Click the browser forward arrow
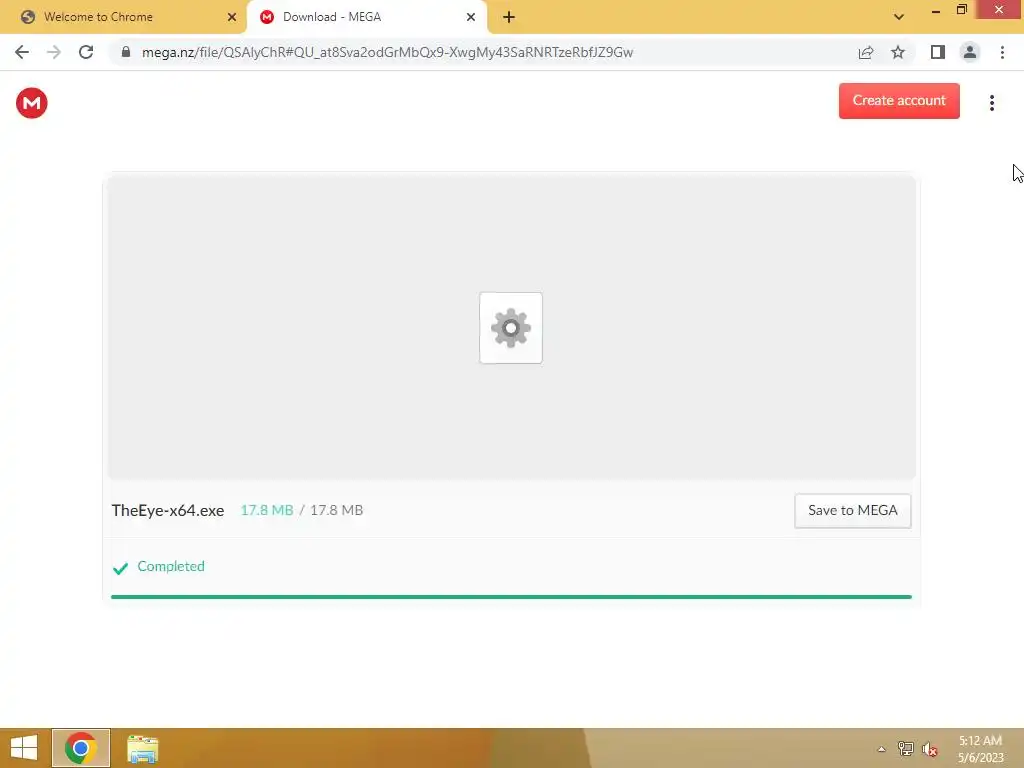This screenshot has width=1024, height=768. click(54, 52)
